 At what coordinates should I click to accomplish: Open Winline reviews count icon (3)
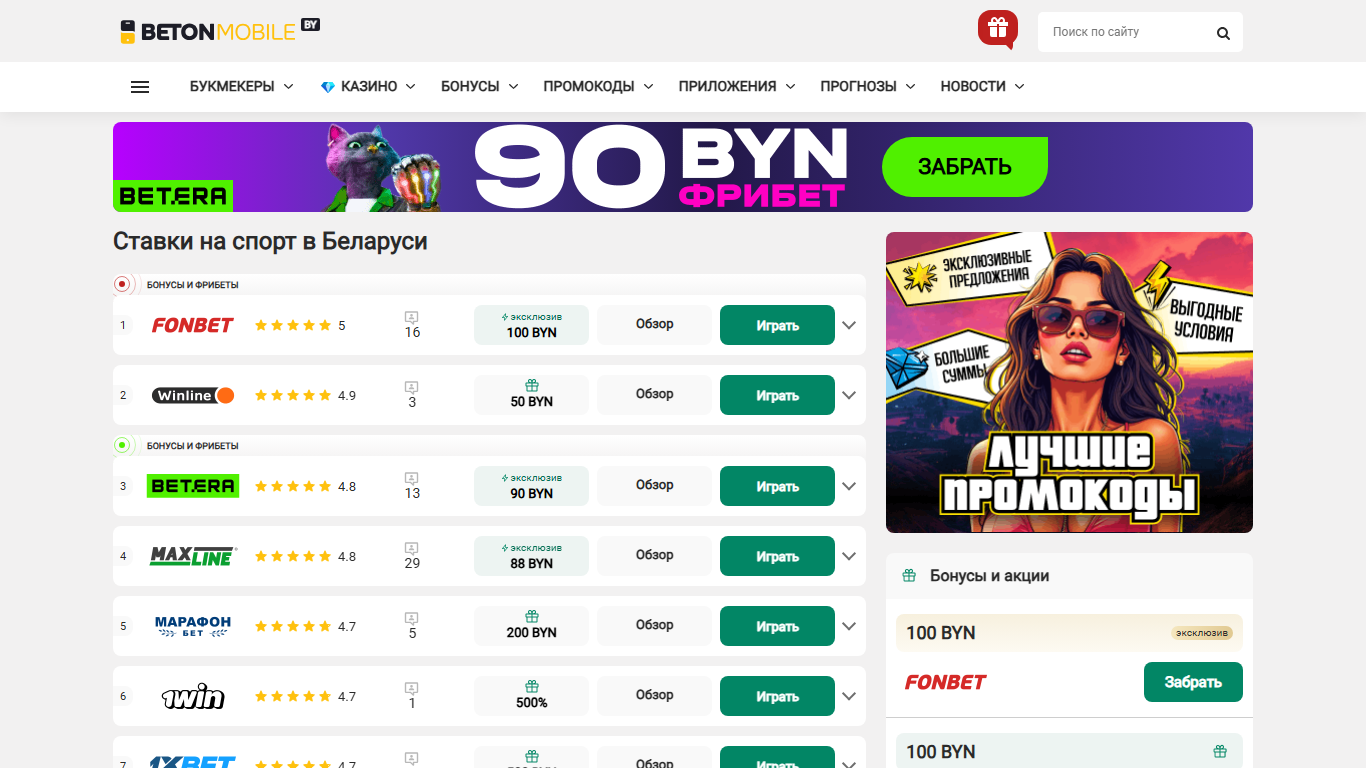click(x=412, y=395)
